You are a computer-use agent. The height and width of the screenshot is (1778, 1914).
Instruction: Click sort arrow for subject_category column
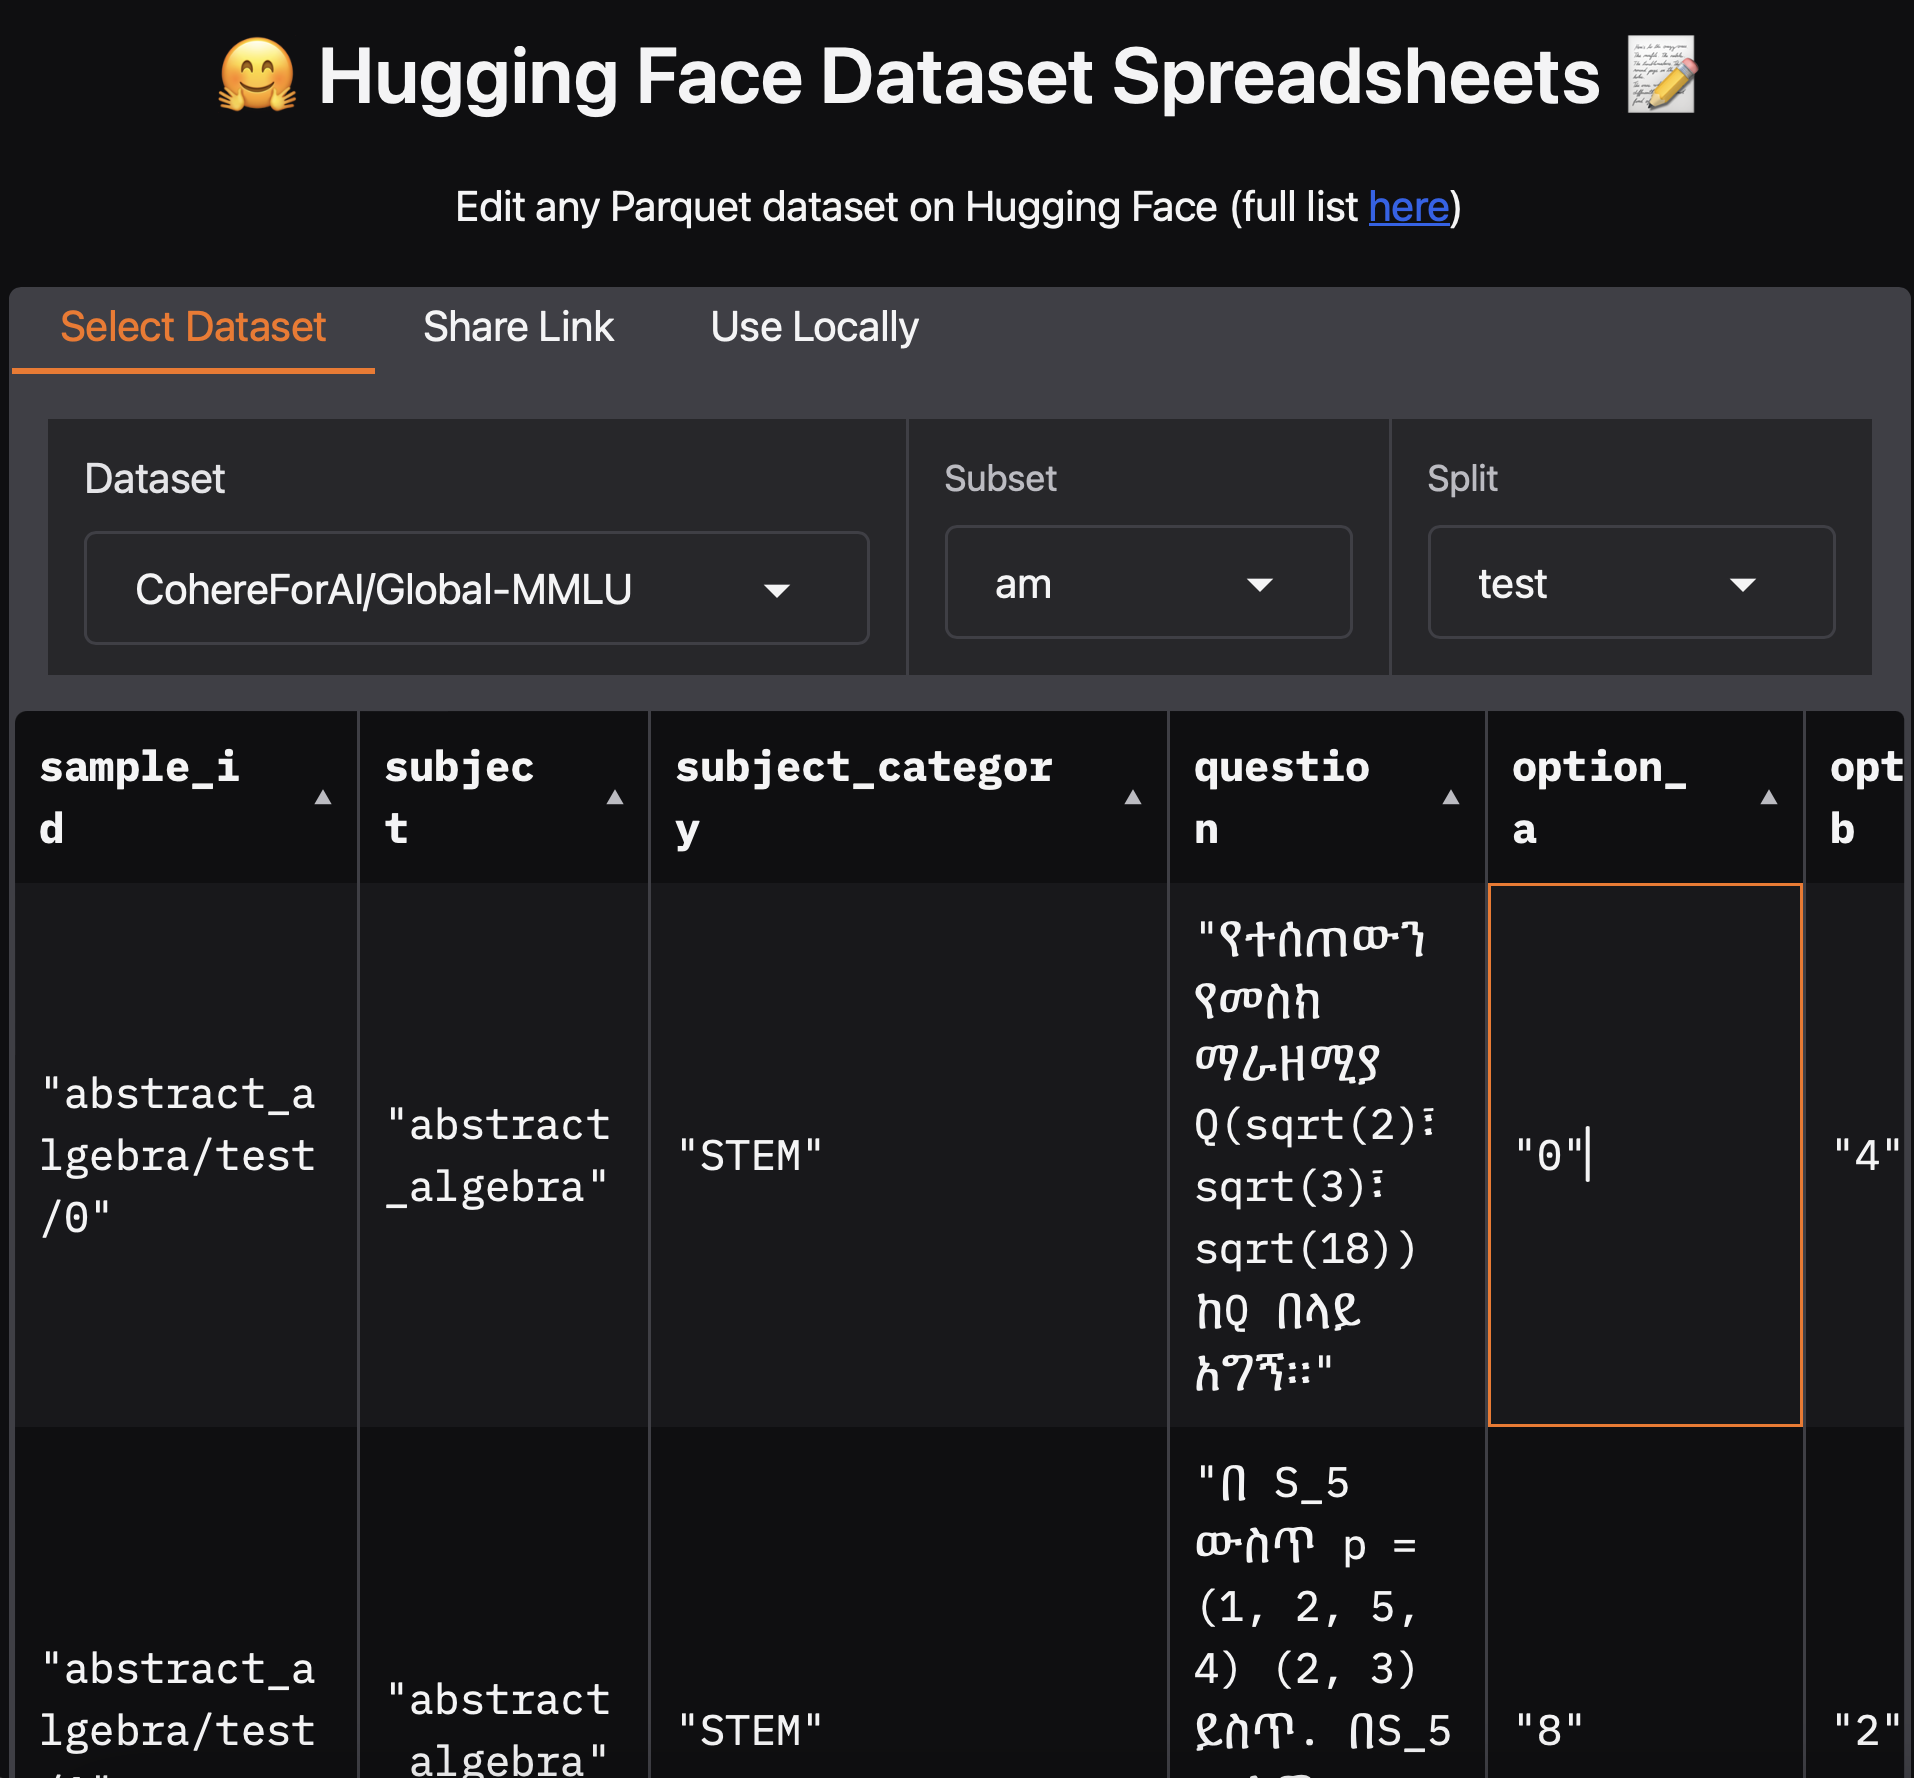[x=1132, y=798]
